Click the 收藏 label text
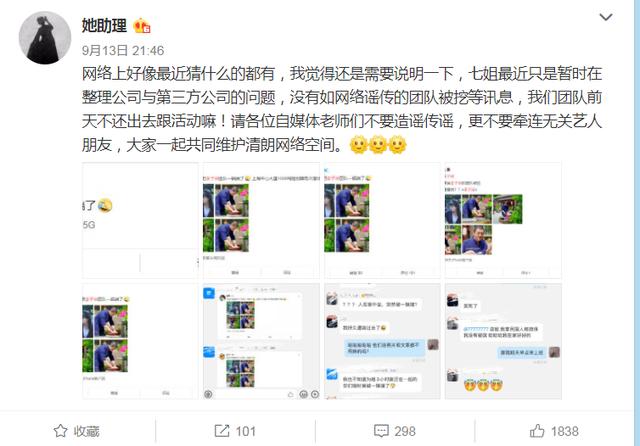Viewport: 640px width, 446px height. (87, 431)
